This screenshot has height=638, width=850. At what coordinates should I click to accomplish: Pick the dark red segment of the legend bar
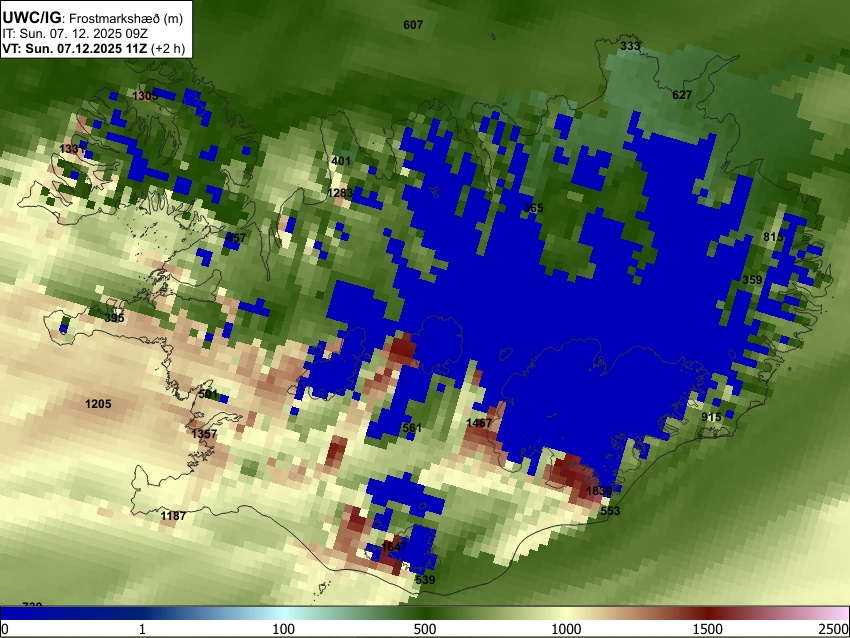708,613
